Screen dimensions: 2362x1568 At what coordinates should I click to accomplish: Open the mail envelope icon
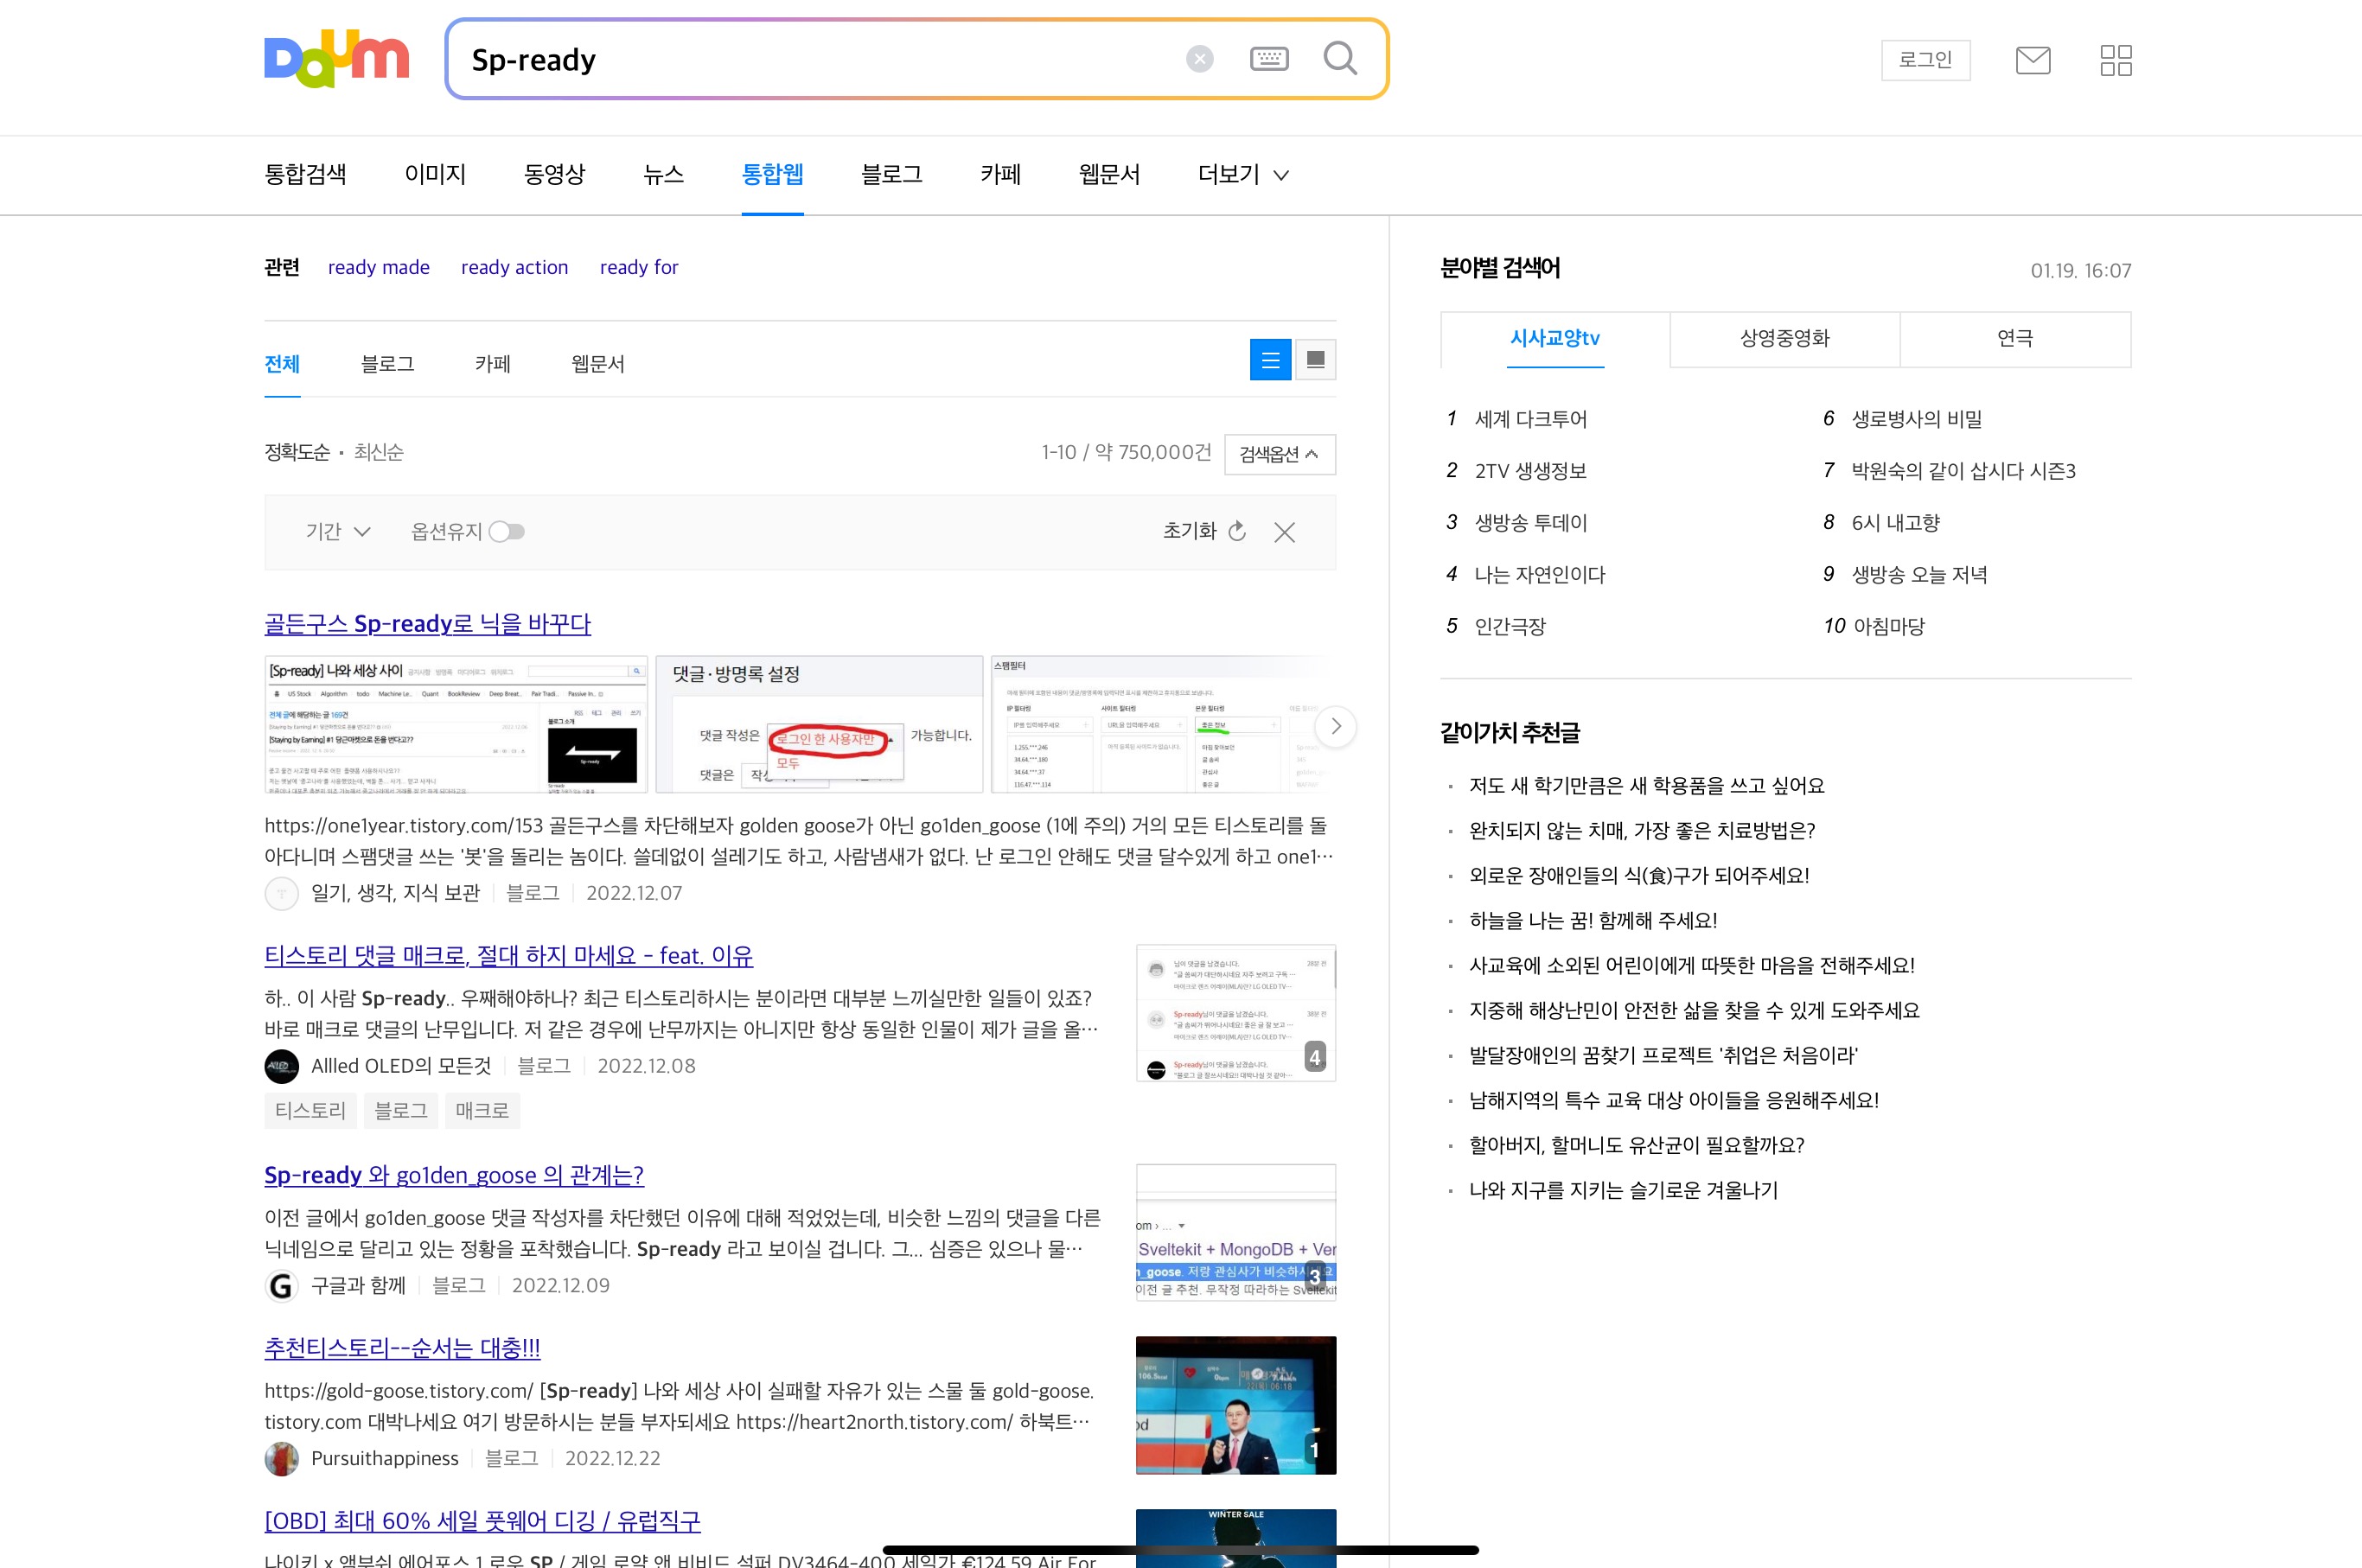(2032, 60)
